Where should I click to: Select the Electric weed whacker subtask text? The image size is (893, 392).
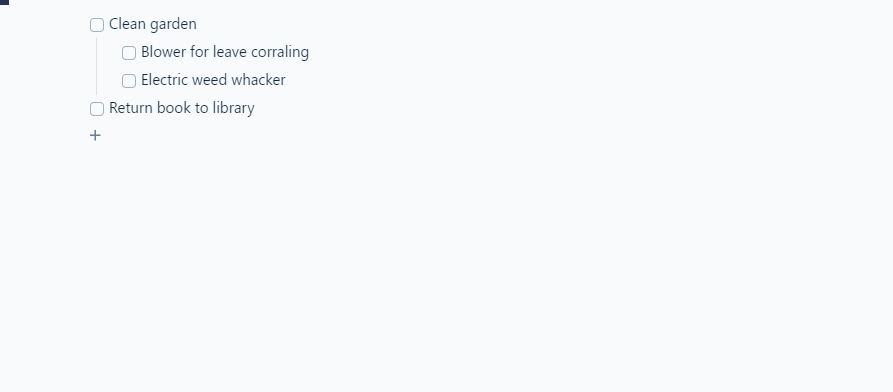click(213, 80)
